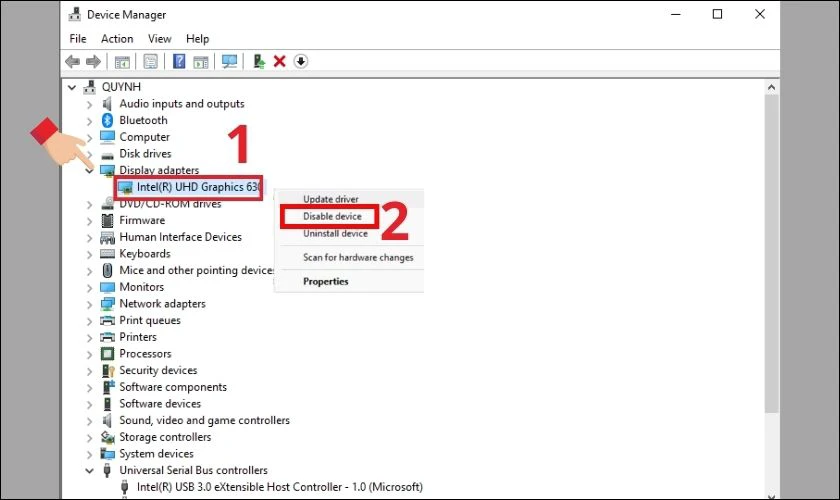
Task: Expand Human Interface Devices
Action: point(89,237)
